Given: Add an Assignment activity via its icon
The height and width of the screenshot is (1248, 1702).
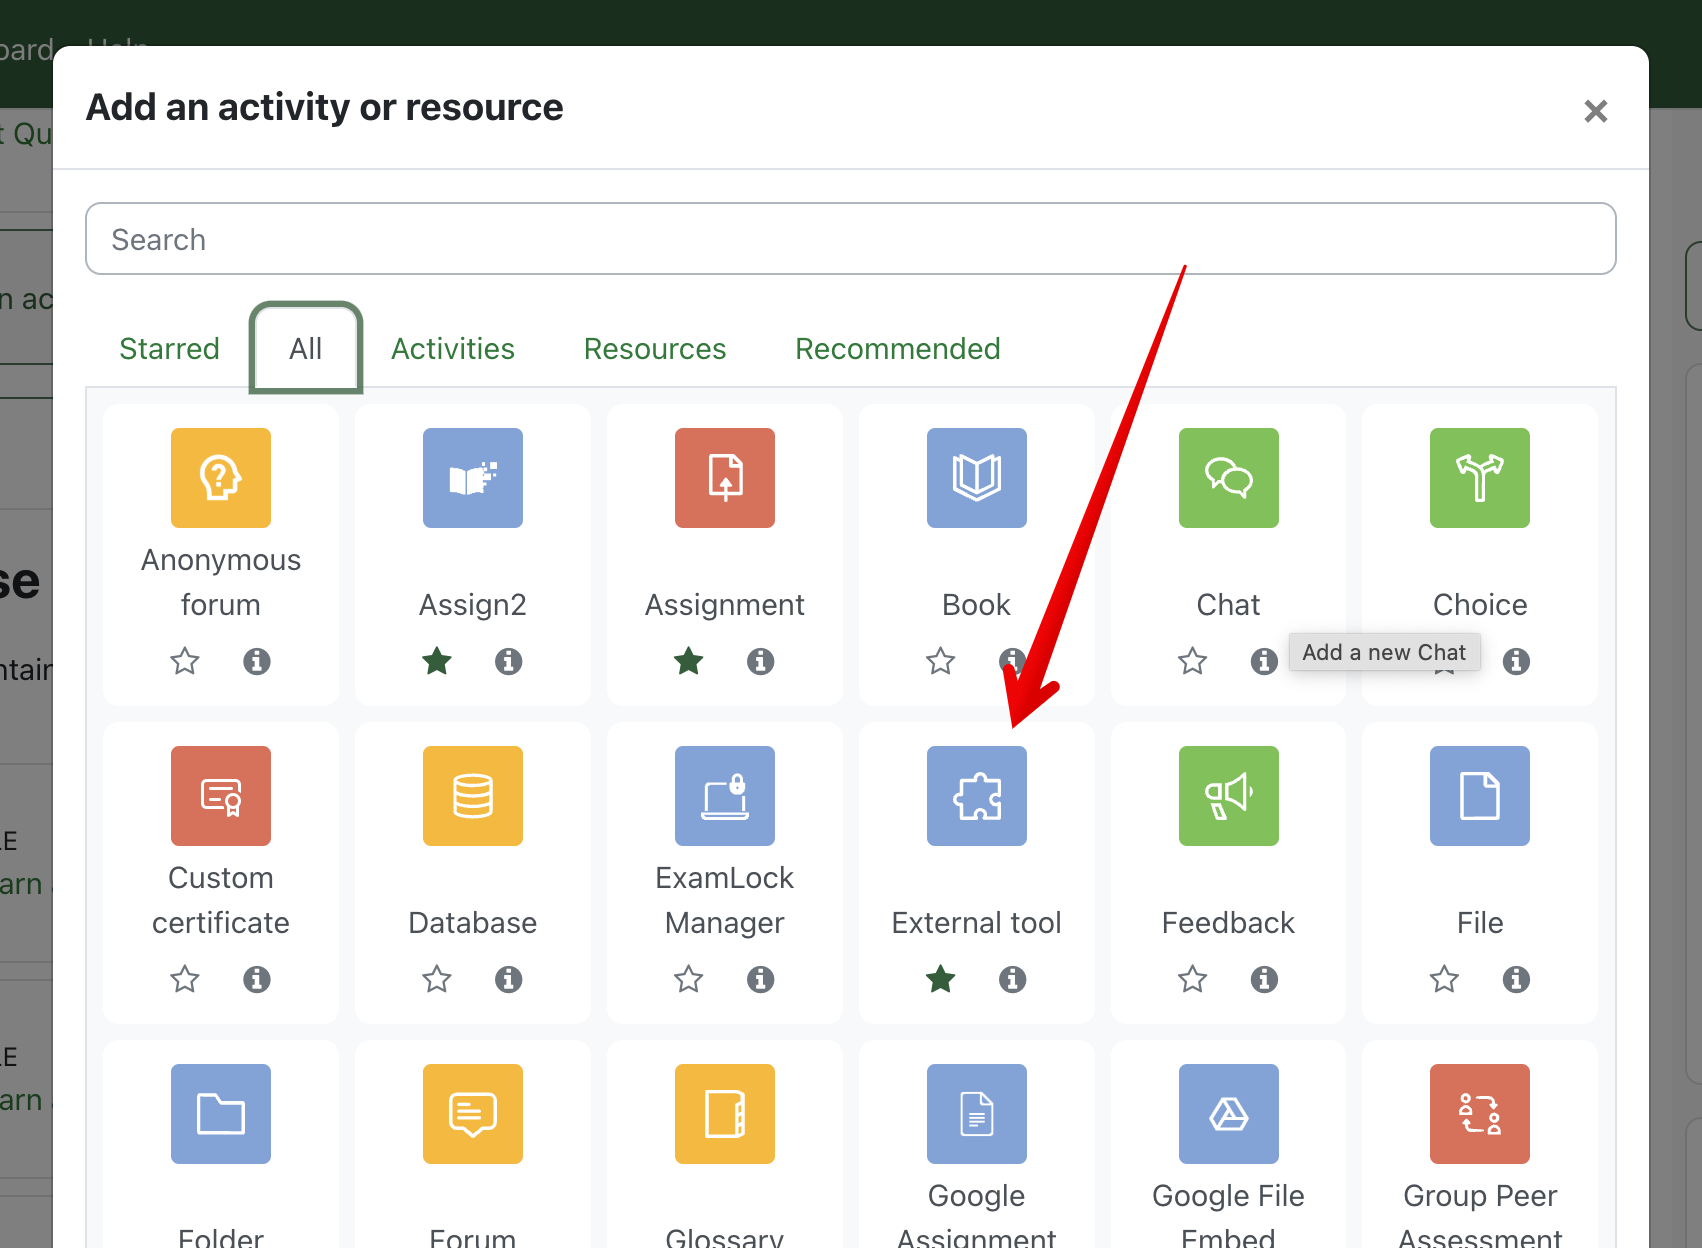Looking at the screenshot, I should (724, 478).
